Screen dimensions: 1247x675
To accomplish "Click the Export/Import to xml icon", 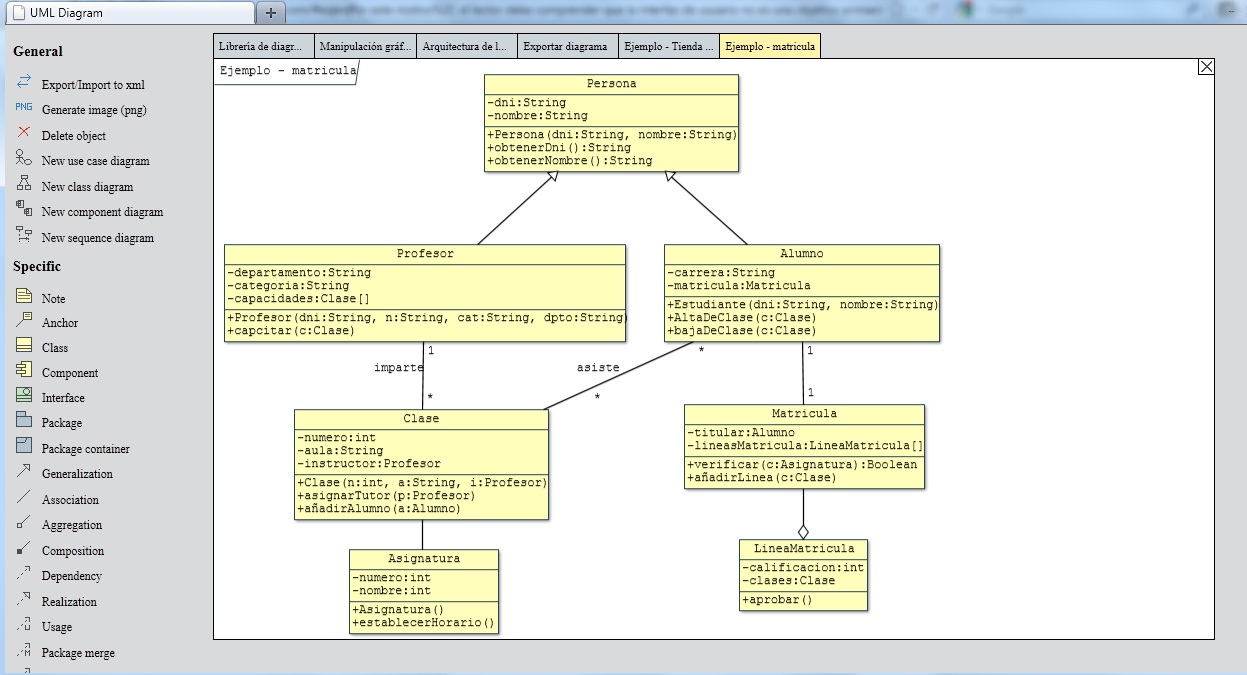I will click(24, 83).
